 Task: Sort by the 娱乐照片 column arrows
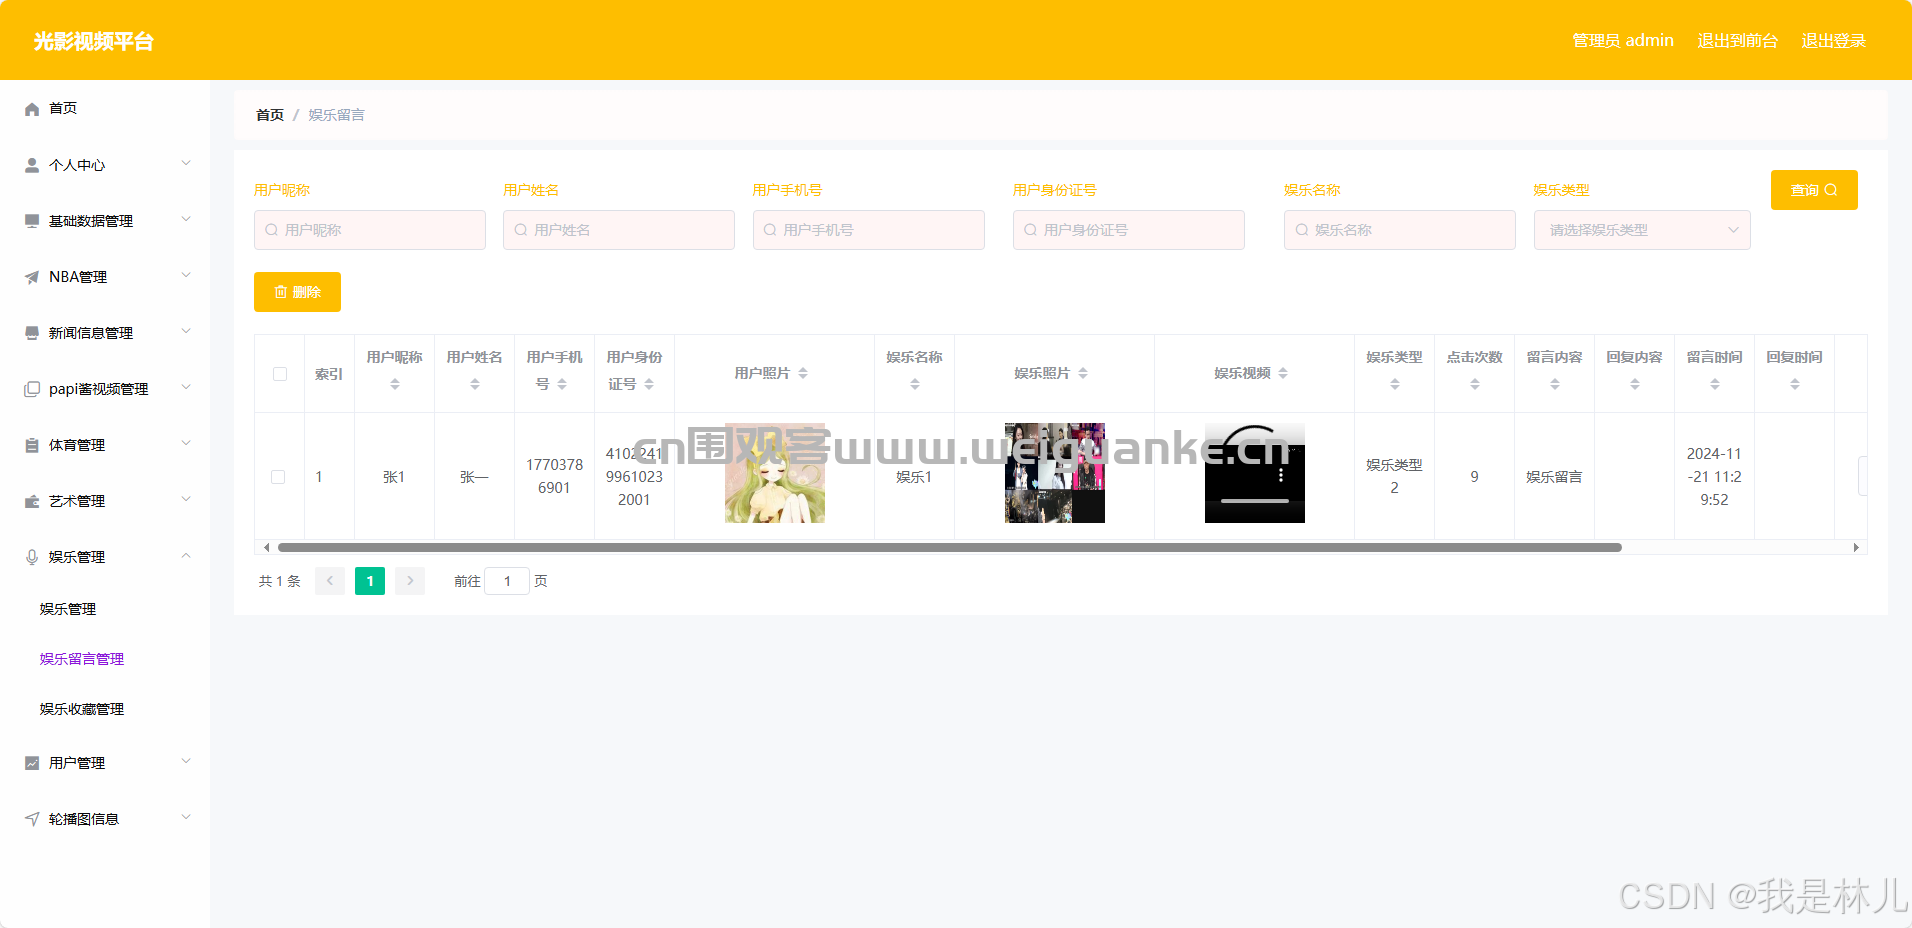click(1083, 373)
